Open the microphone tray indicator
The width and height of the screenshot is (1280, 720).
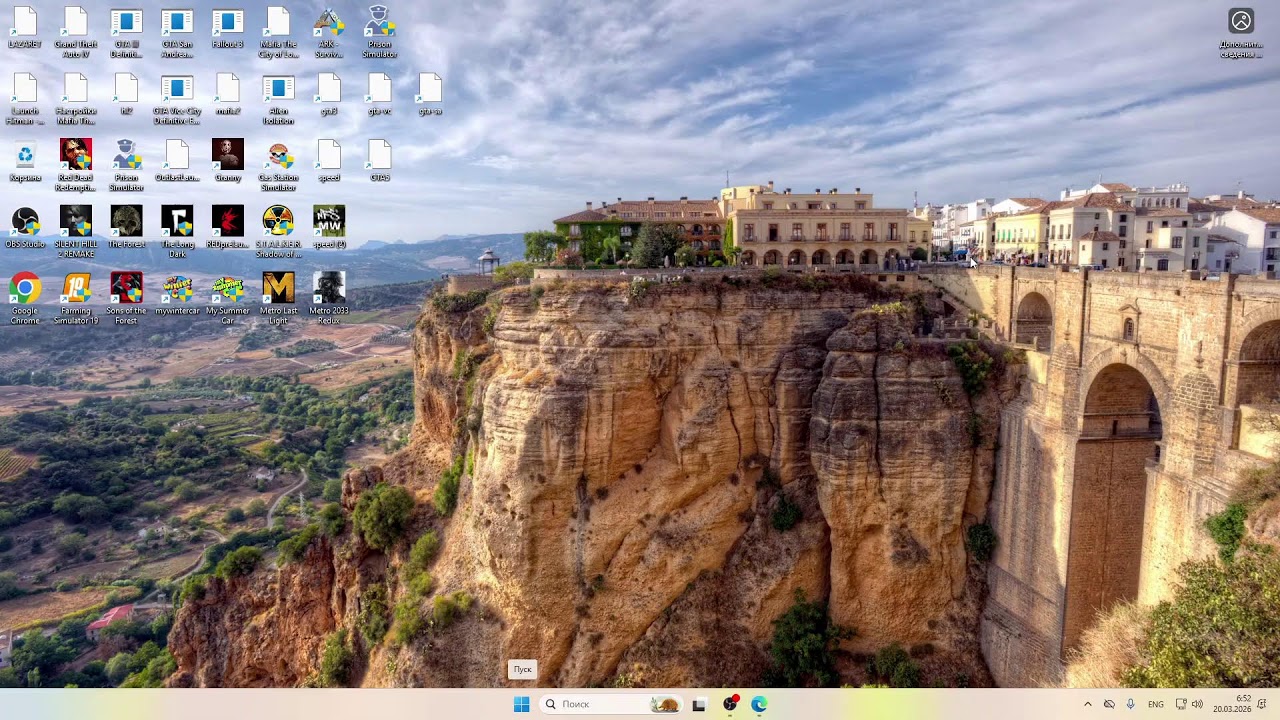(x=1131, y=704)
